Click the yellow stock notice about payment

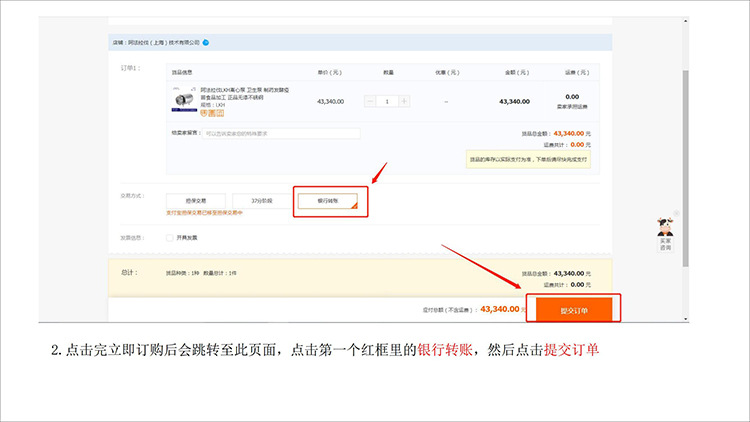click(x=528, y=159)
